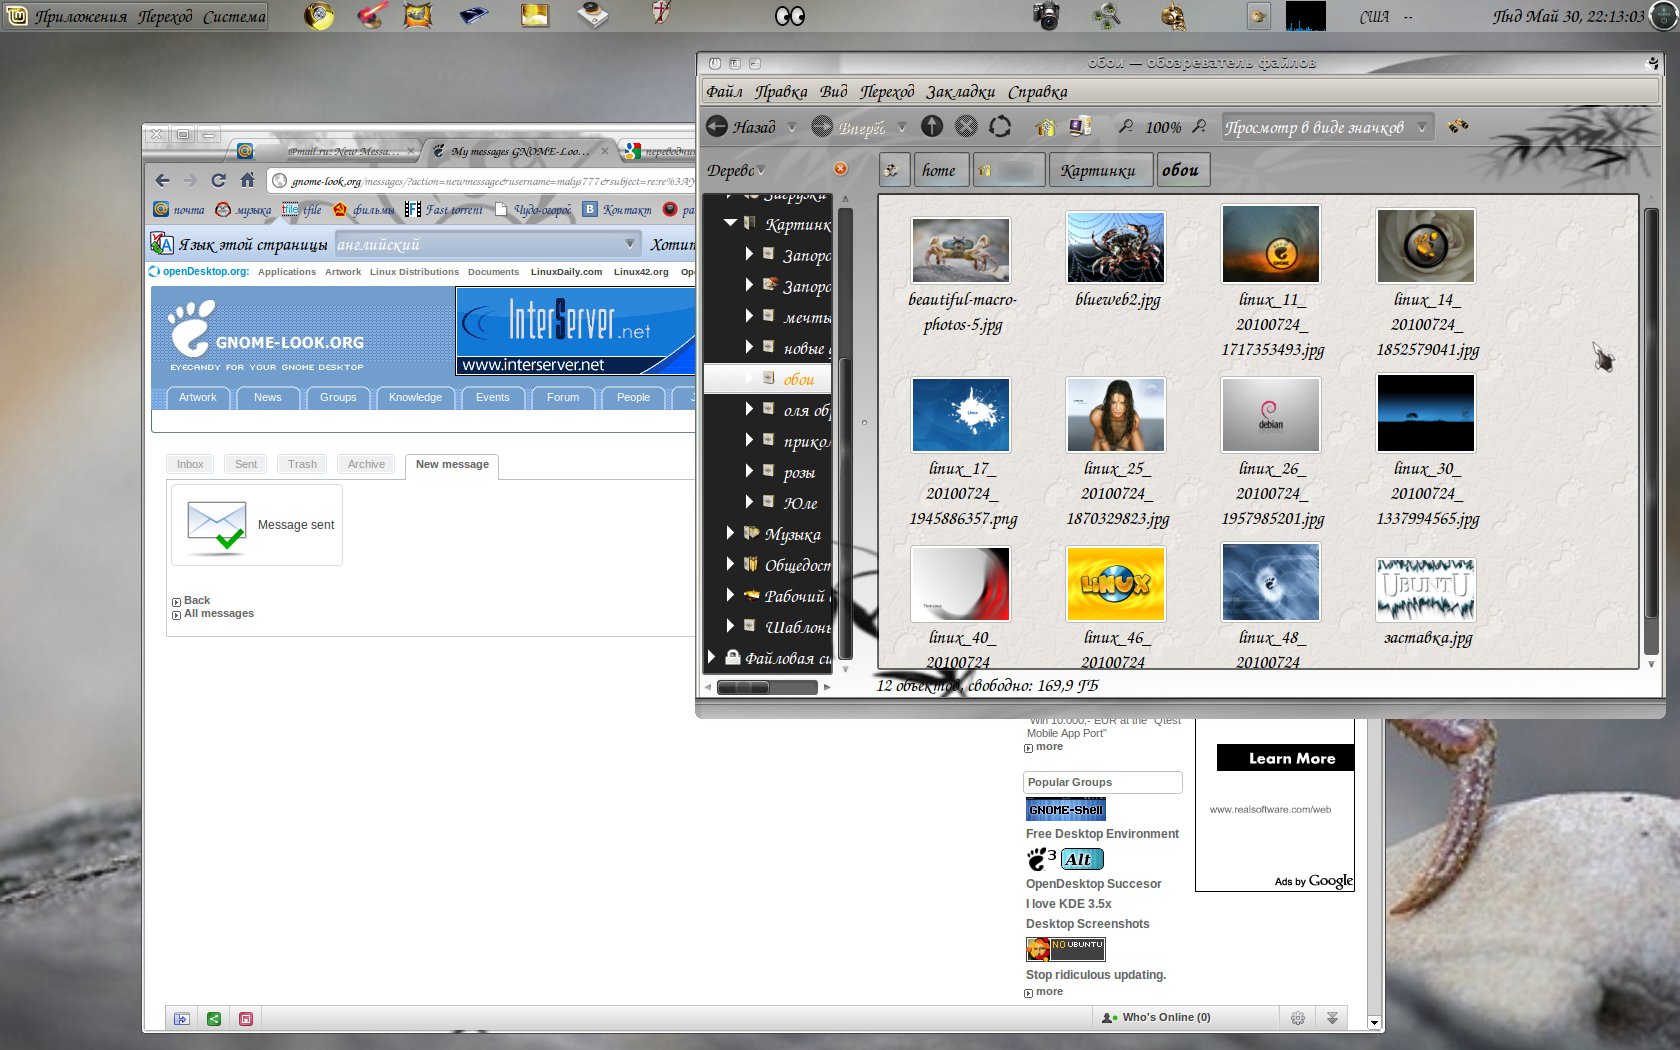Expand the Файловая система tree node
This screenshot has height=1050, width=1680.
coord(712,657)
